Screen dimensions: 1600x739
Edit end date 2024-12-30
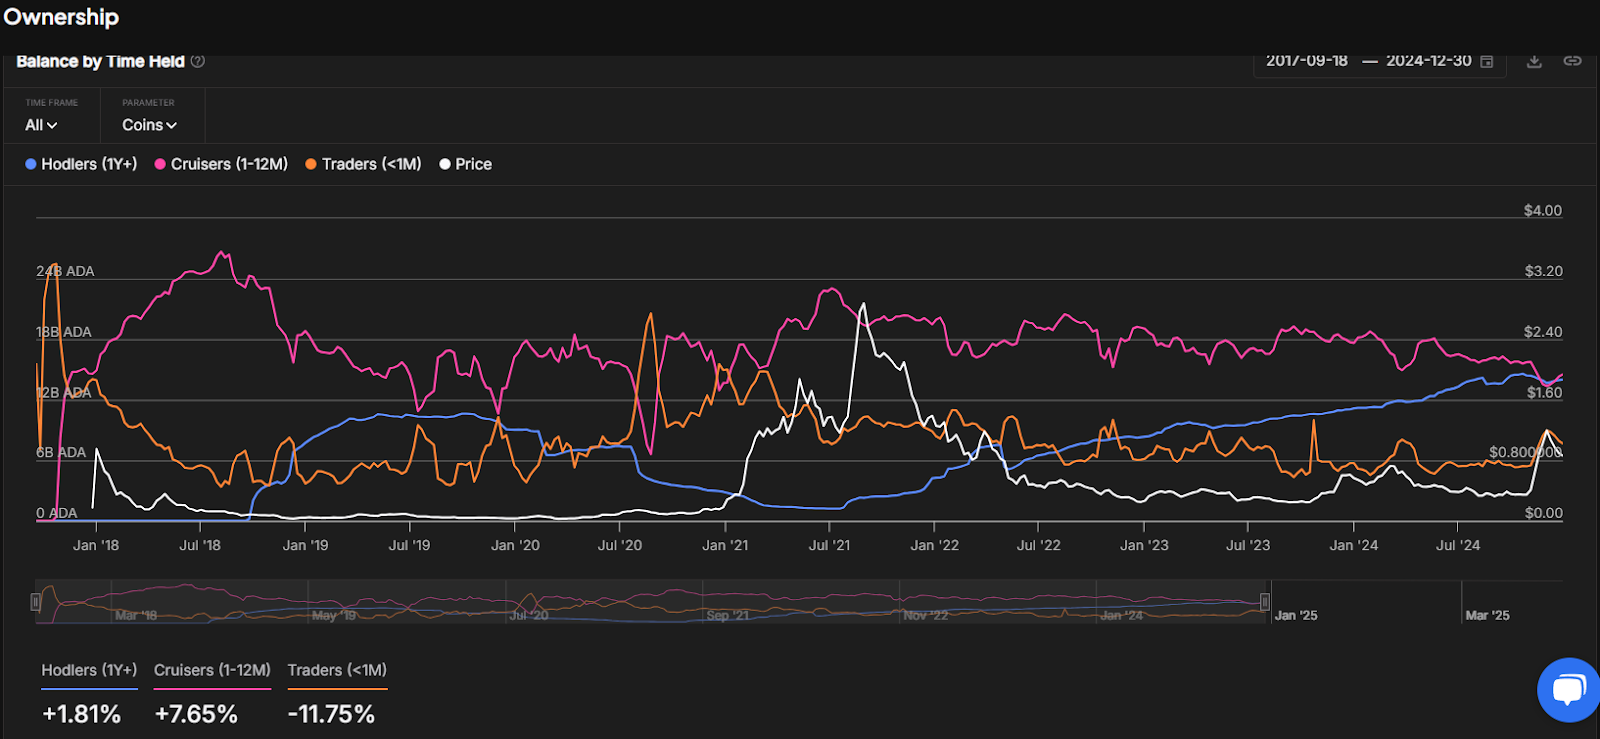click(x=1428, y=61)
